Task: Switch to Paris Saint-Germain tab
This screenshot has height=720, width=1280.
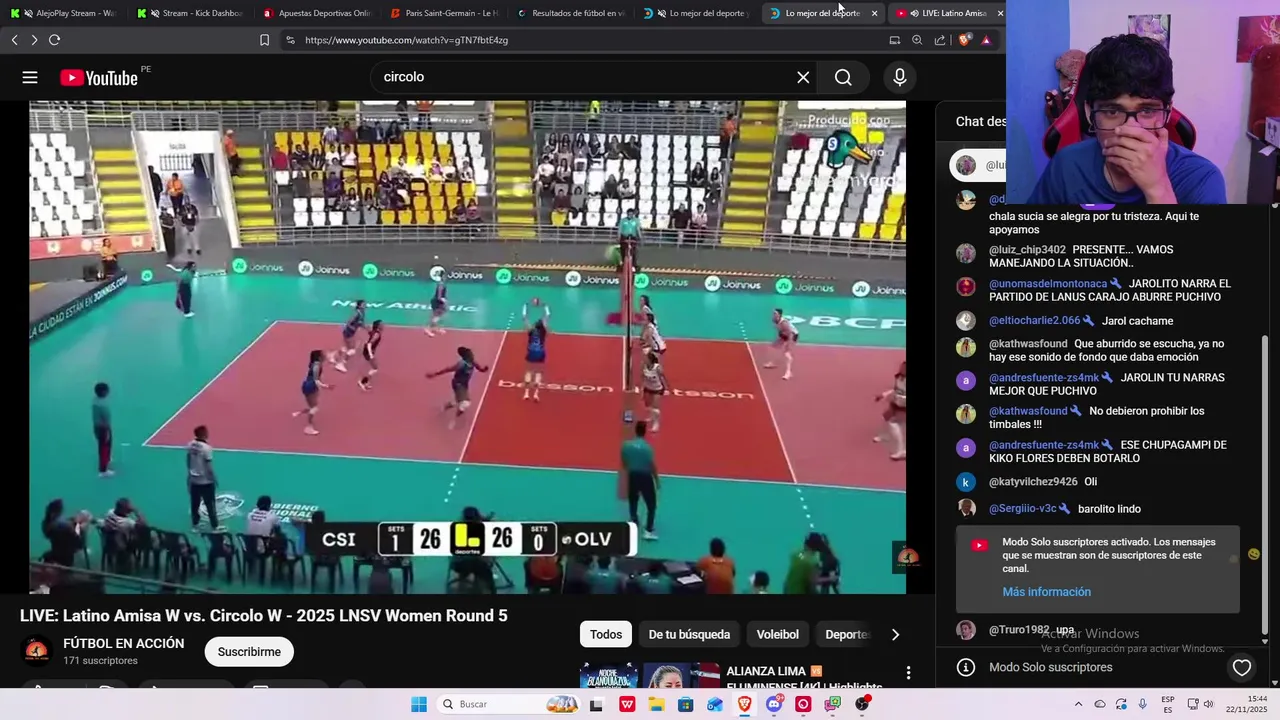Action: coord(446,13)
